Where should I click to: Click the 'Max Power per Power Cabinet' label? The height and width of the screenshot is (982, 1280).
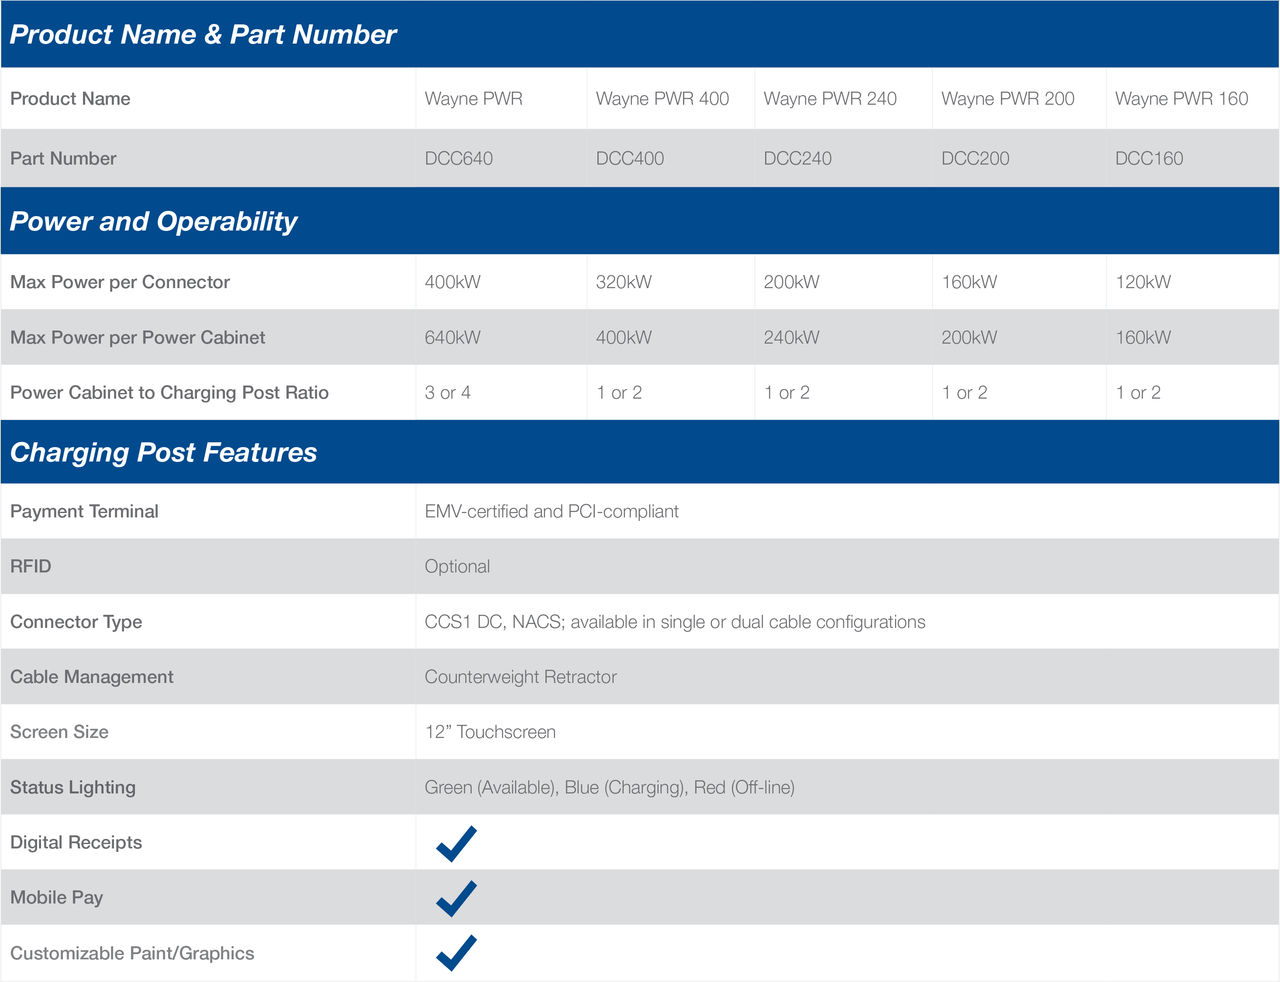coord(137,337)
